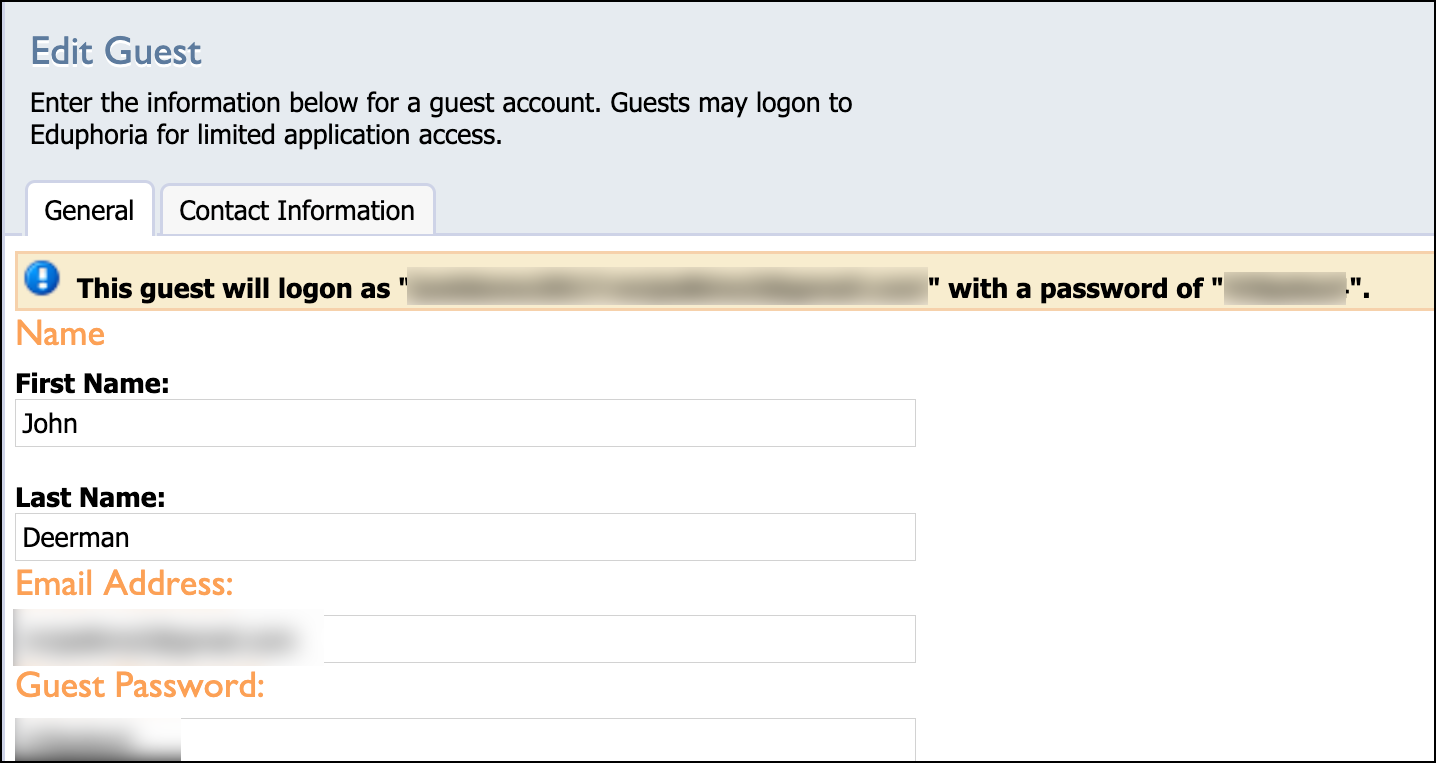Click the 'Edit Guest' page title
The width and height of the screenshot is (1436, 763).
click(116, 51)
